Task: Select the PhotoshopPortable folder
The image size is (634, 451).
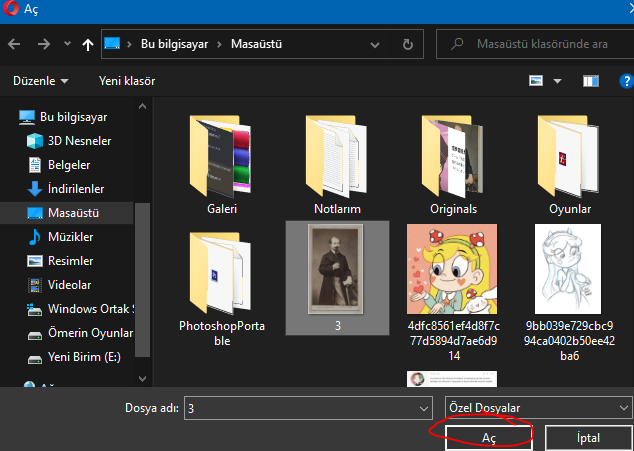Action: pos(222,289)
